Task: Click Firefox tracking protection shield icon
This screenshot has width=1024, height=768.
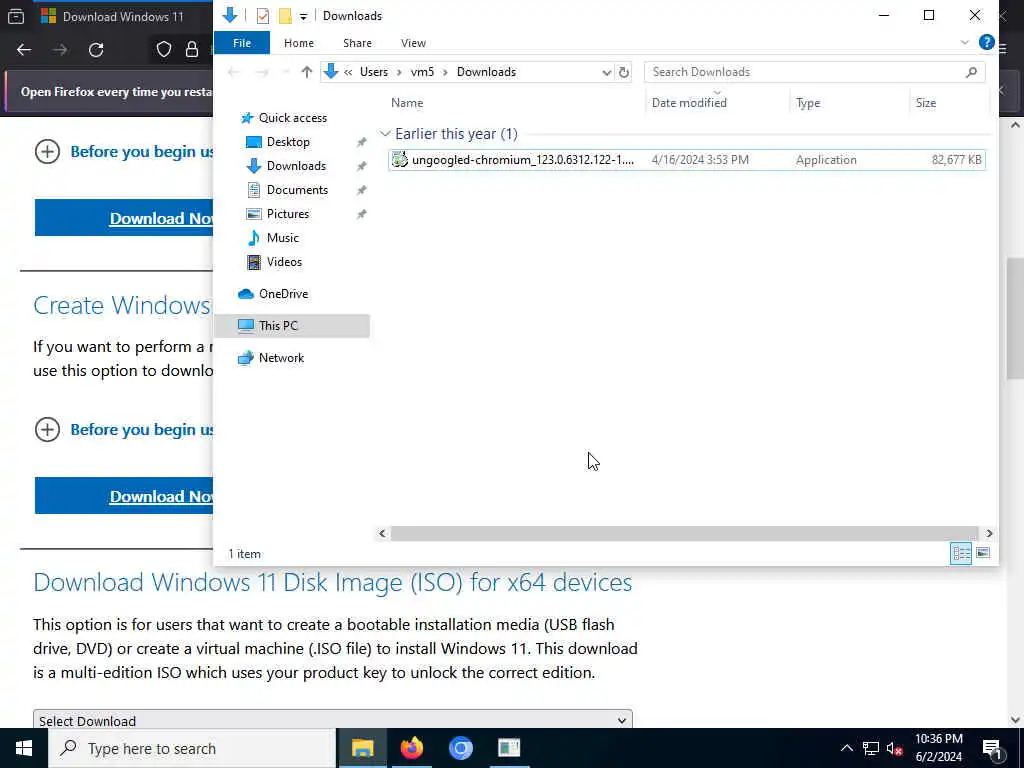Action: click(x=163, y=50)
